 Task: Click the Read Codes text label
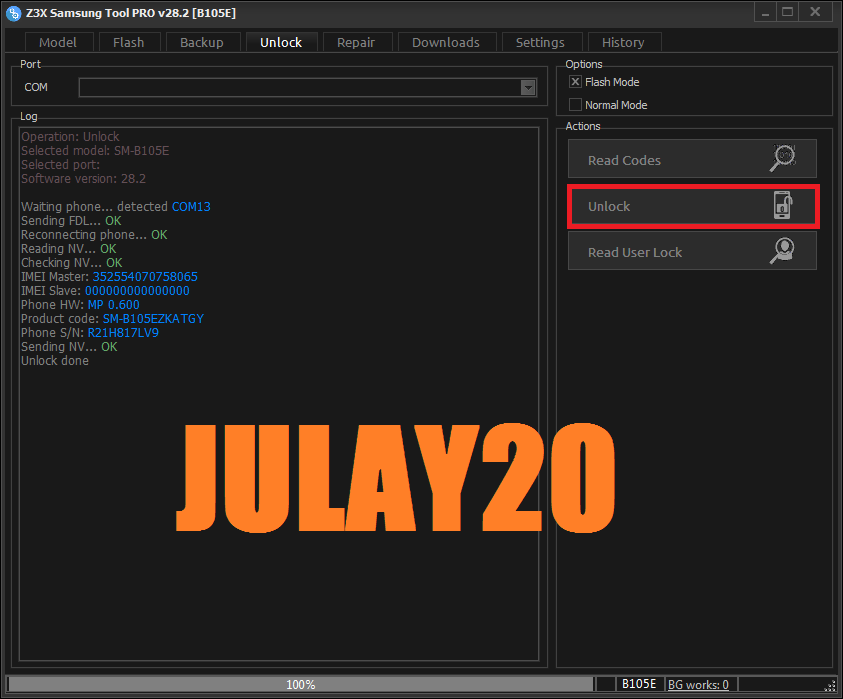tap(624, 160)
